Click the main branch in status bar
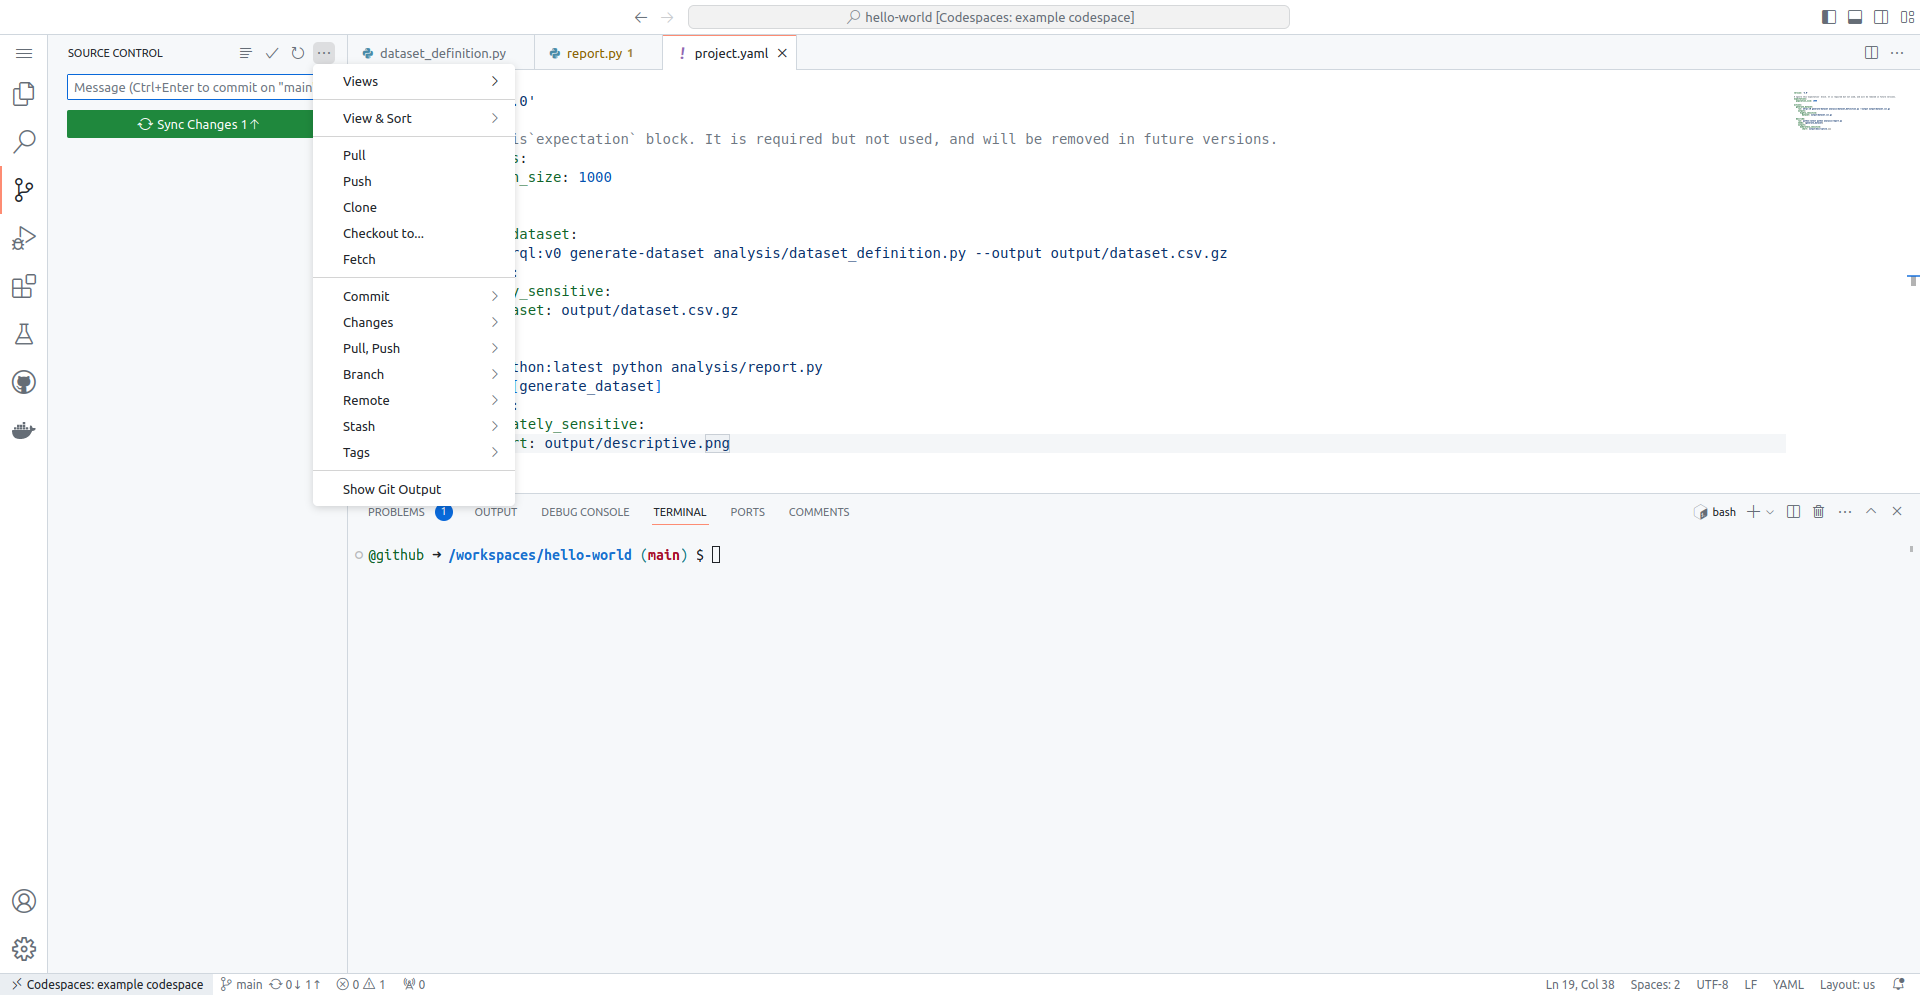1920x995 pixels. coord(241,985)
